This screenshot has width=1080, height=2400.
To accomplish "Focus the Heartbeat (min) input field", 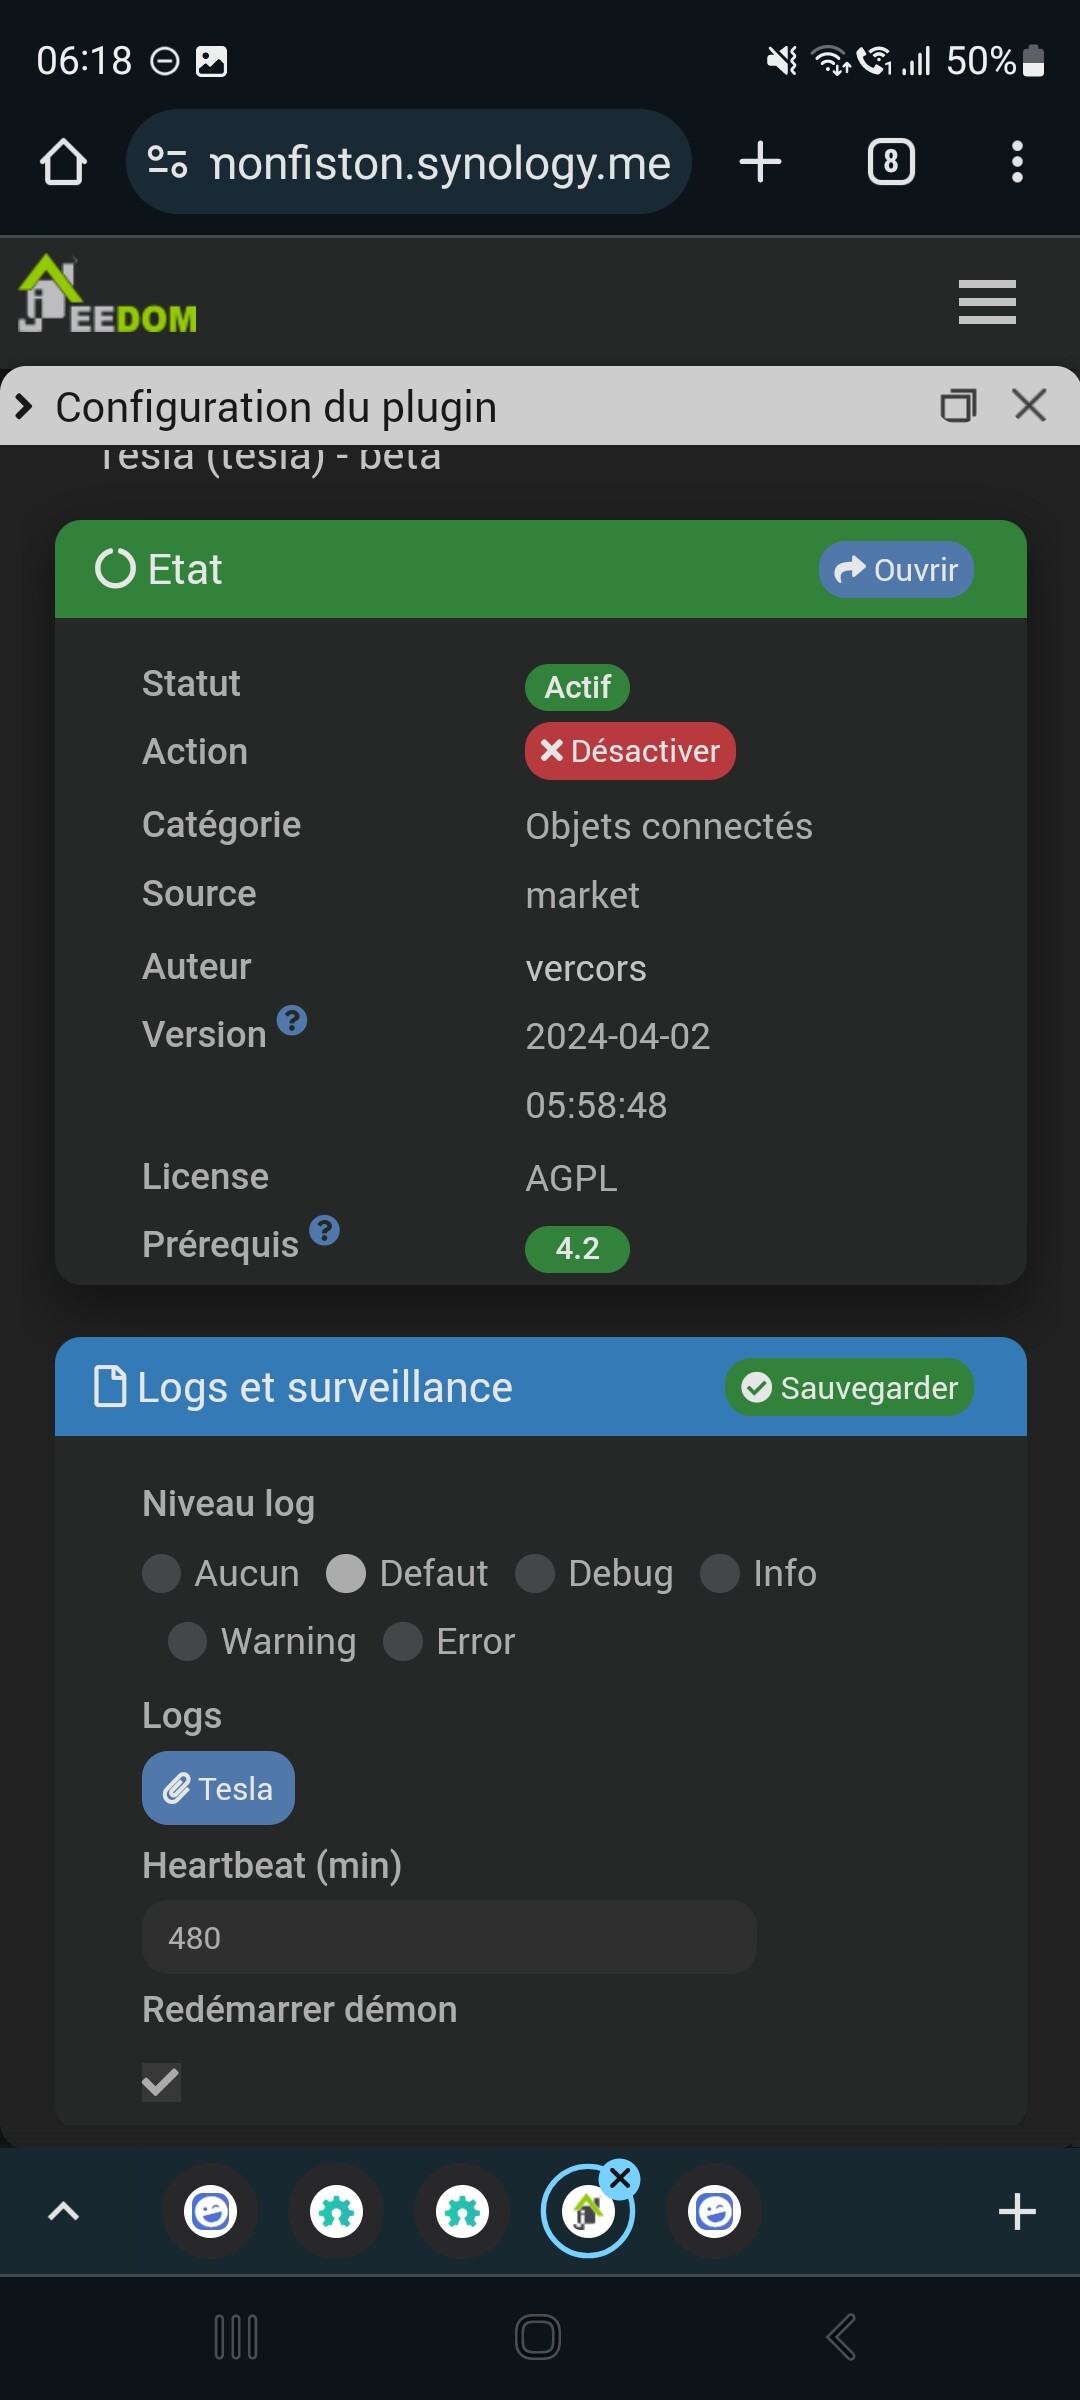I will point(449,1937).
